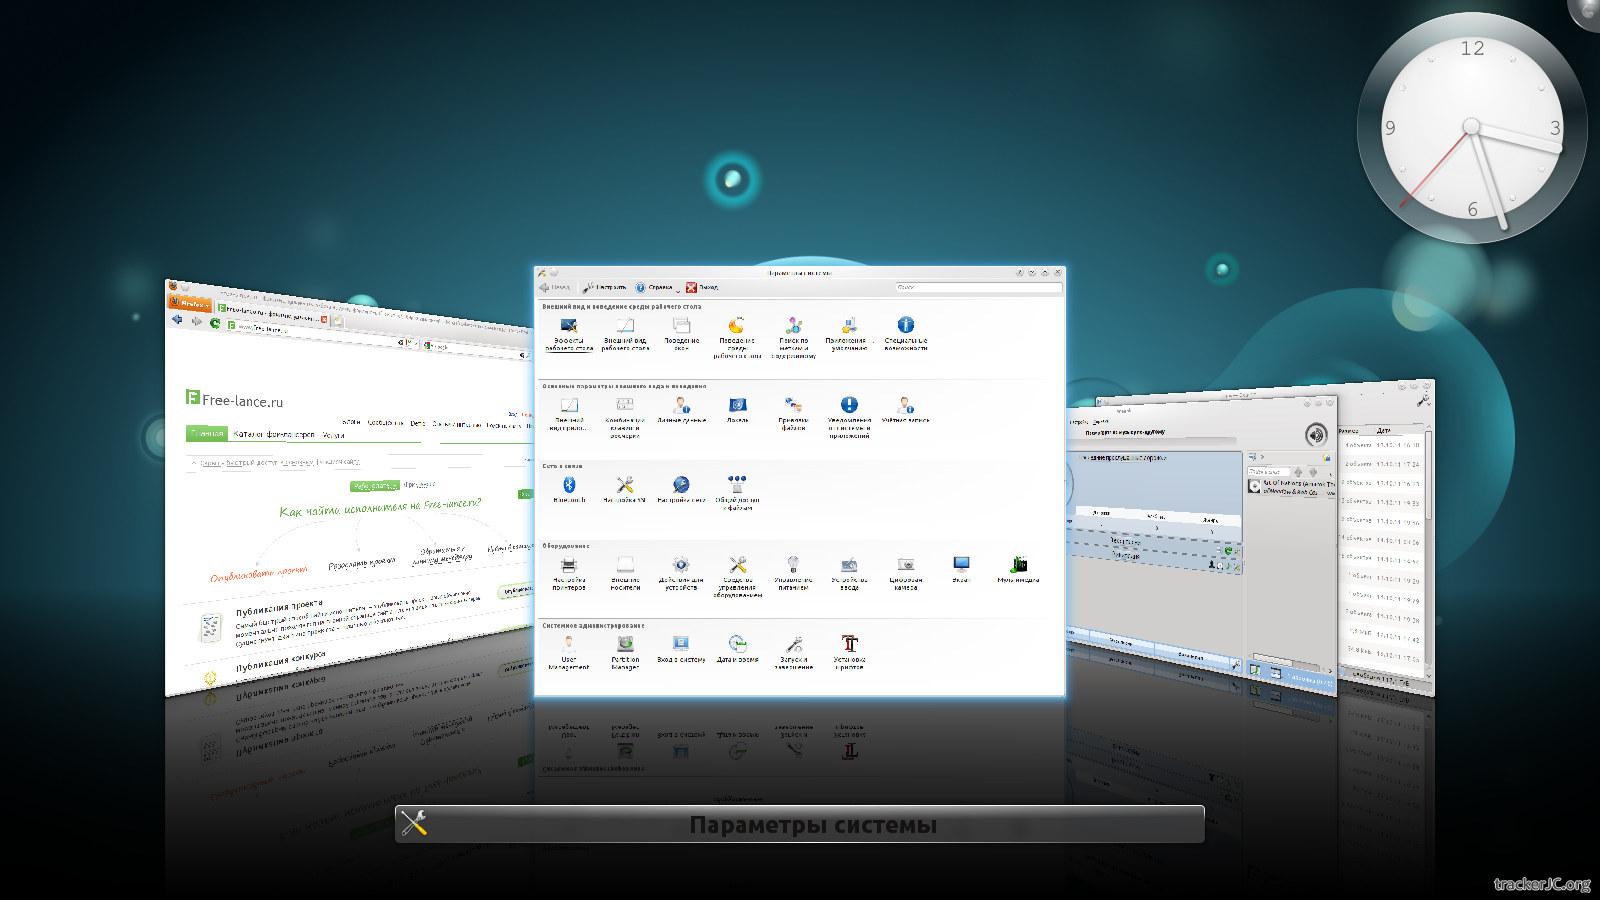Click the Multimedia hardware settings icon
Screen dimensions: 1600x900
pyautogui.click(x=1018, y=567)
